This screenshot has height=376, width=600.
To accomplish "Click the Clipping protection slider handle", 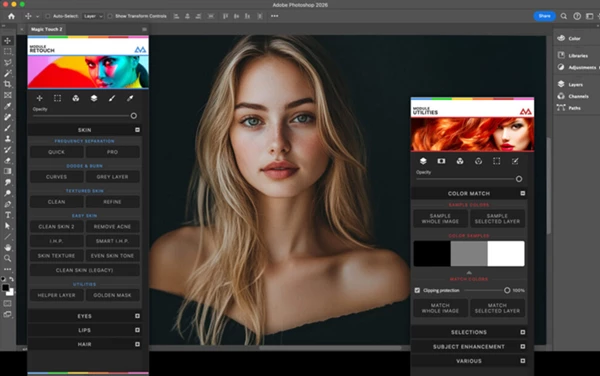I will [x=507, y=290].
